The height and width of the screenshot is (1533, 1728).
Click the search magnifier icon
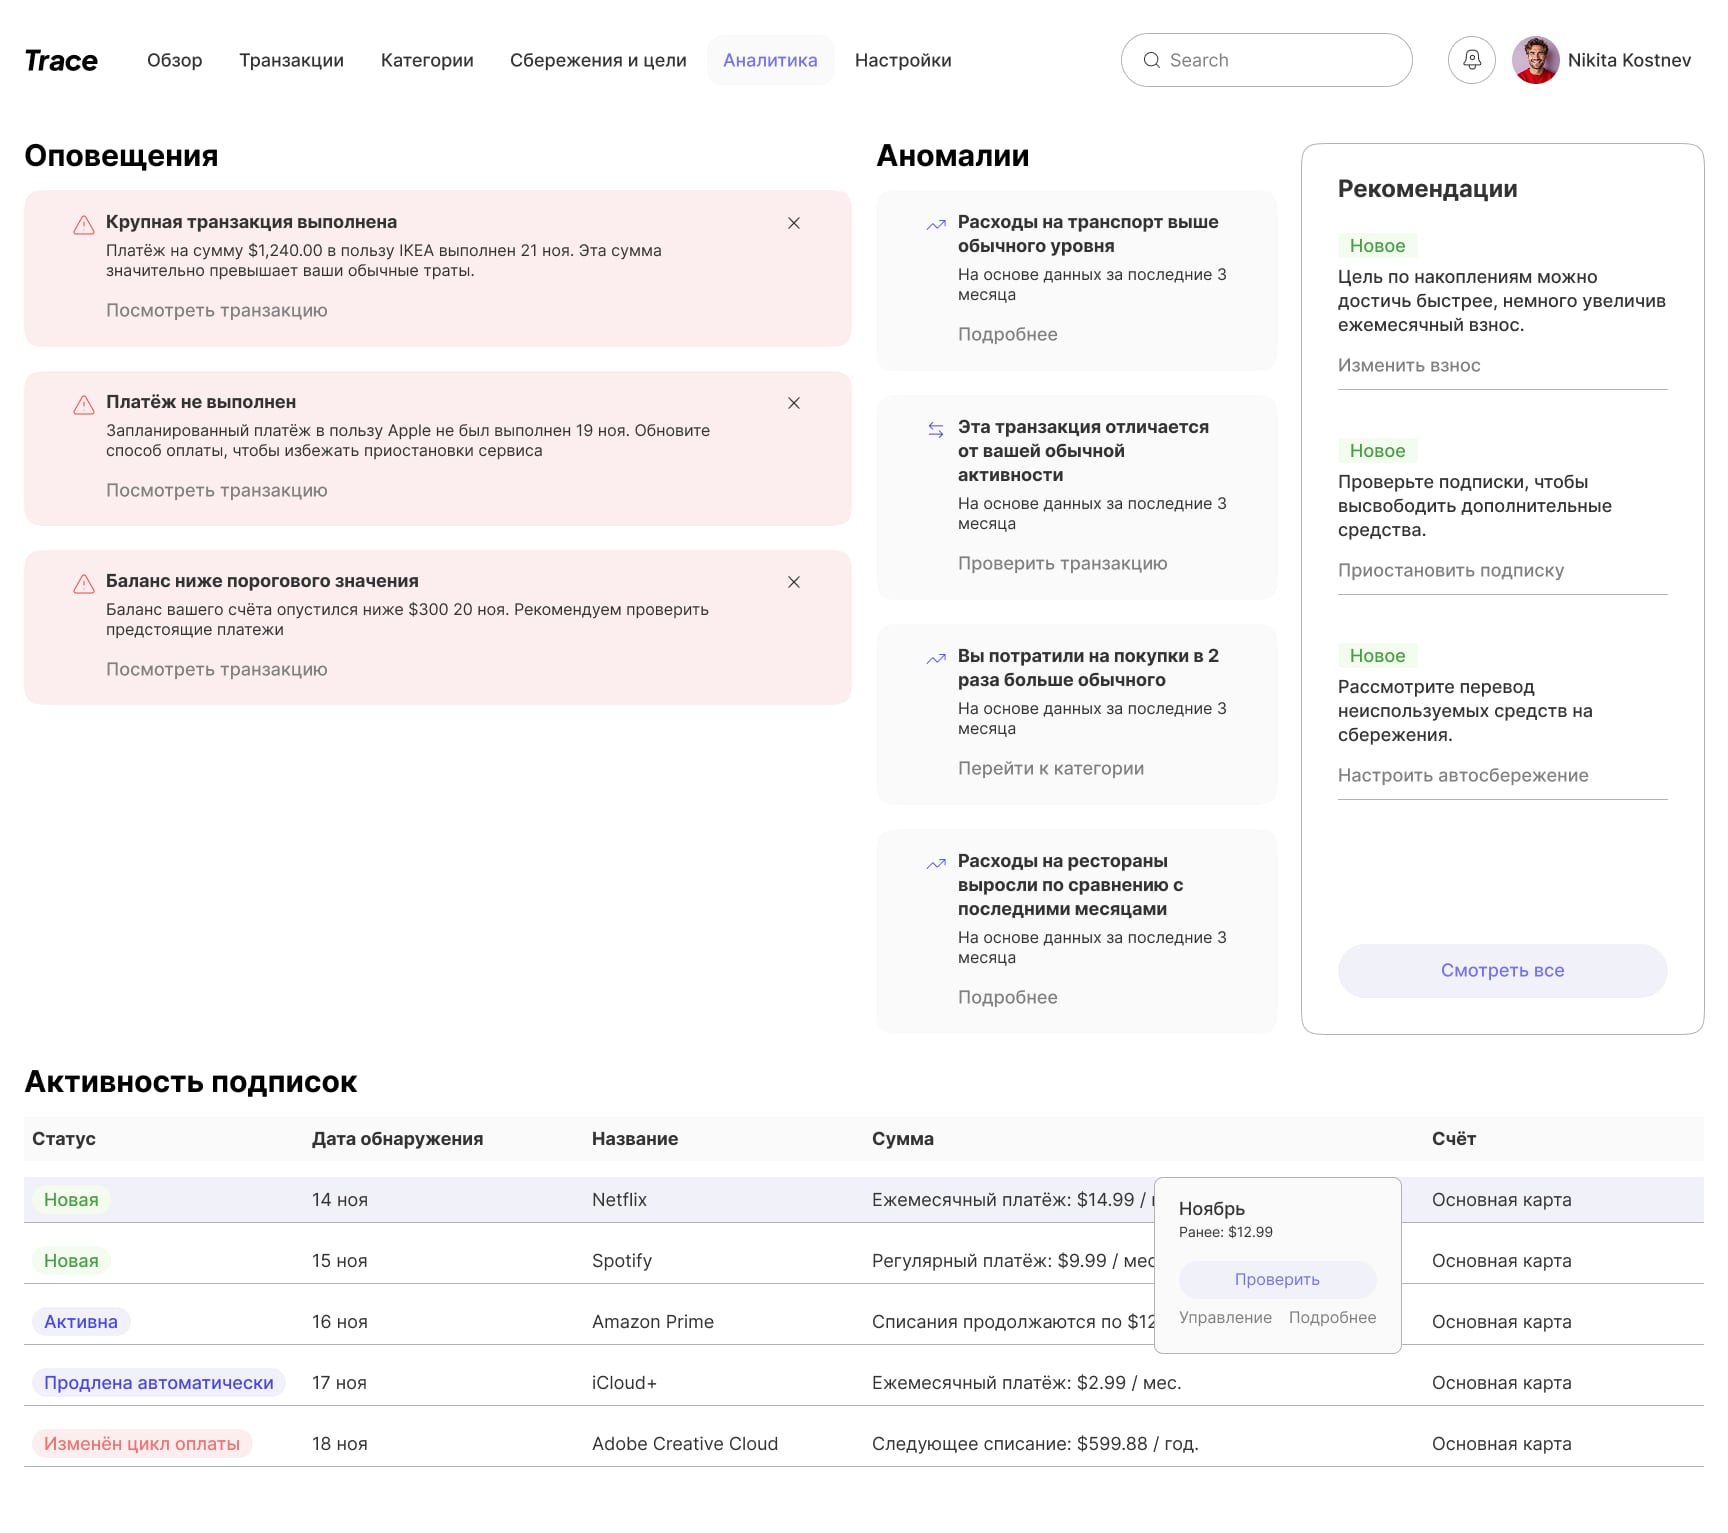(1151, 60)
